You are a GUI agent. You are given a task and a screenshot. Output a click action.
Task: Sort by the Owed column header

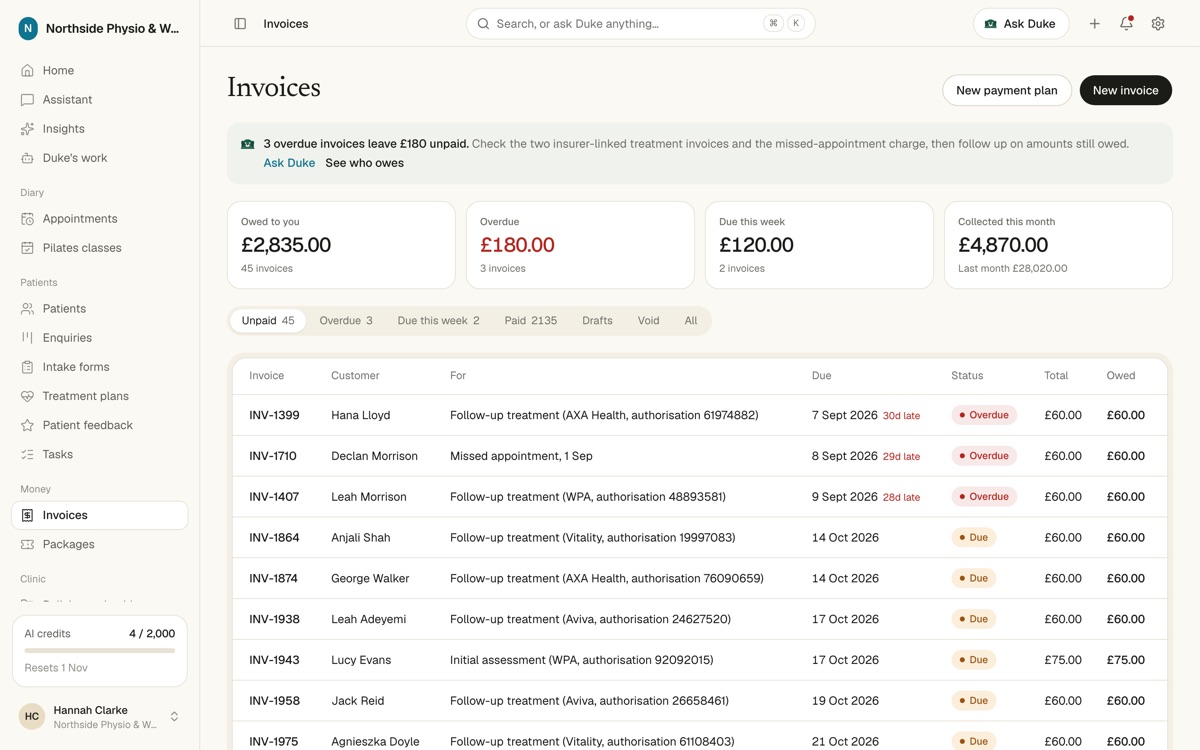[1121, 376]
